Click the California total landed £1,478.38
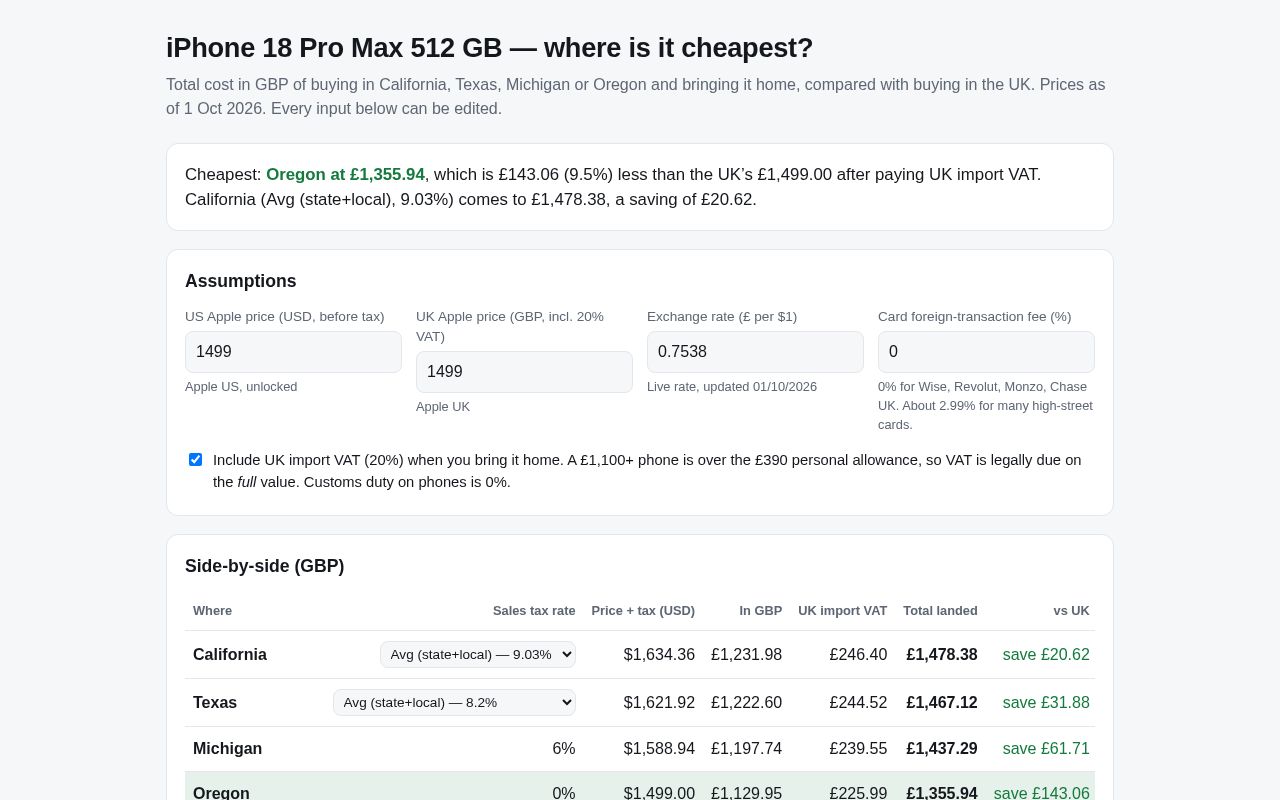 point(942,655)
